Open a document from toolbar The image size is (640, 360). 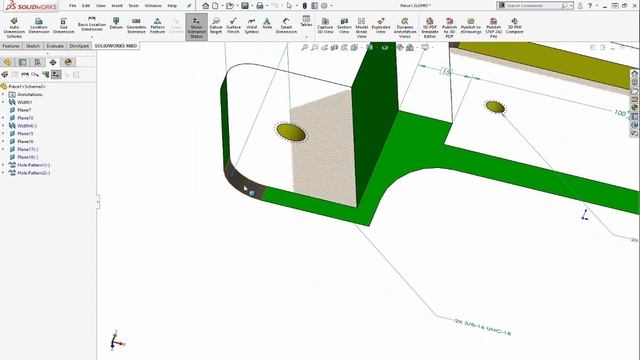230,6
